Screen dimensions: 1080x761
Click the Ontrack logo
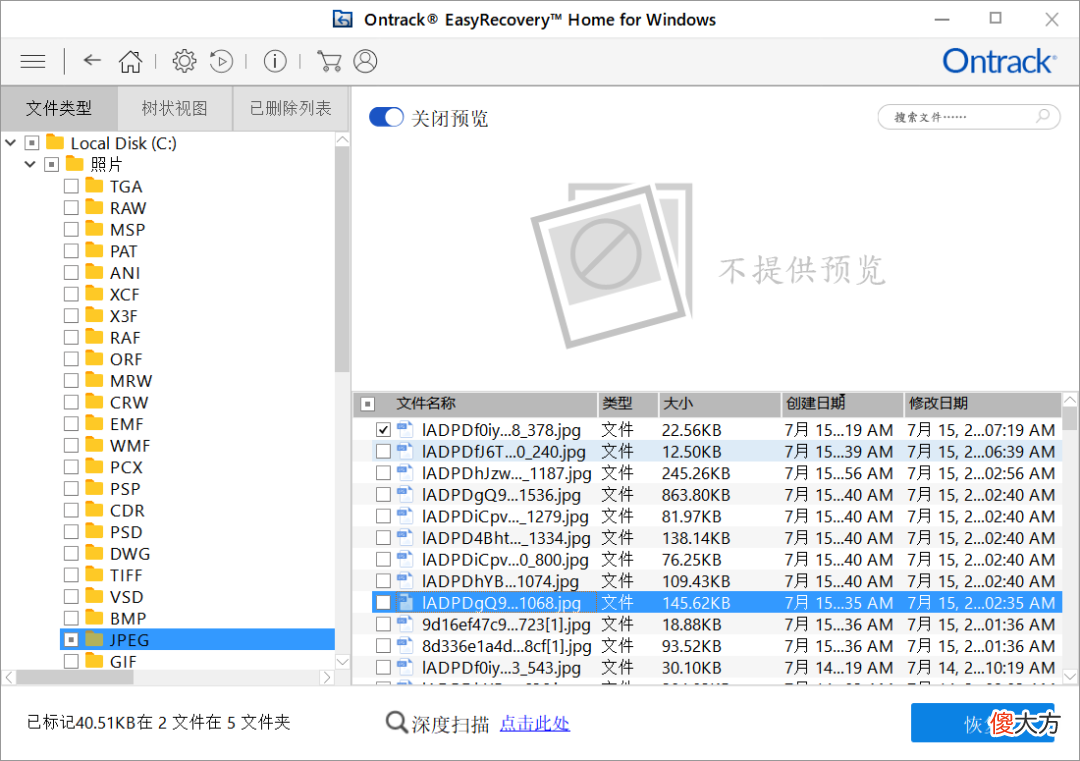[x=999, y=61]
